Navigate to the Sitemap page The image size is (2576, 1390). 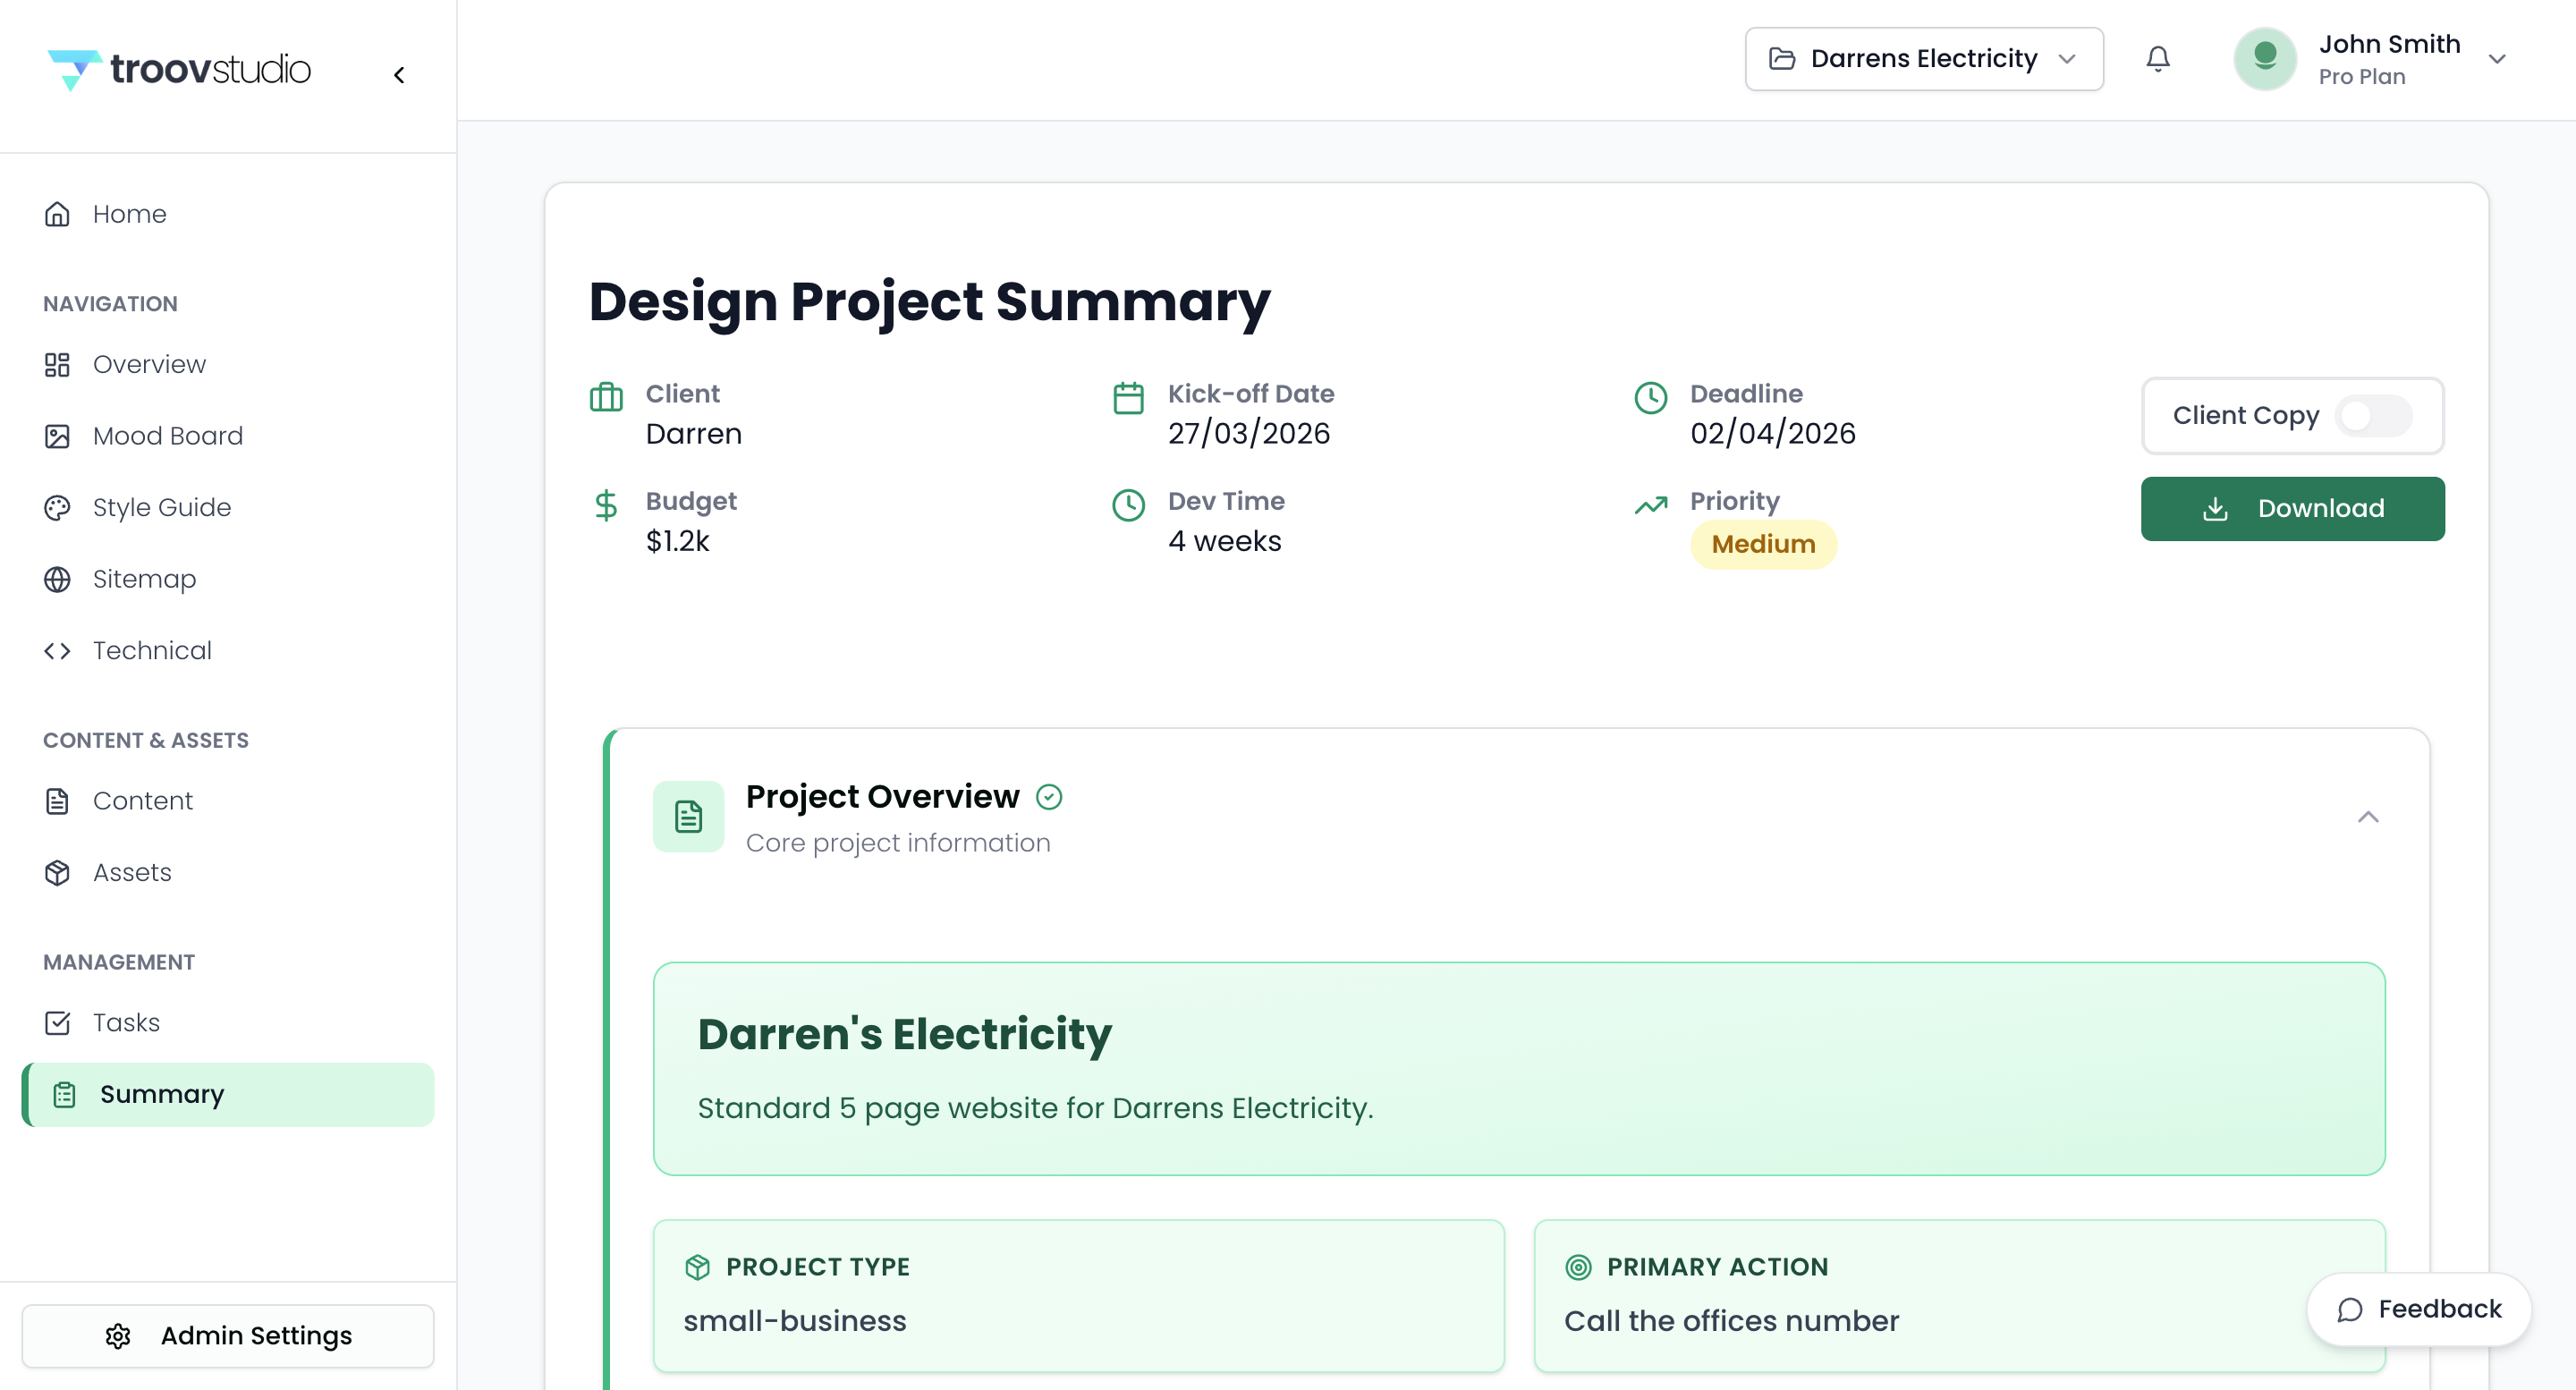pos(144,579)
